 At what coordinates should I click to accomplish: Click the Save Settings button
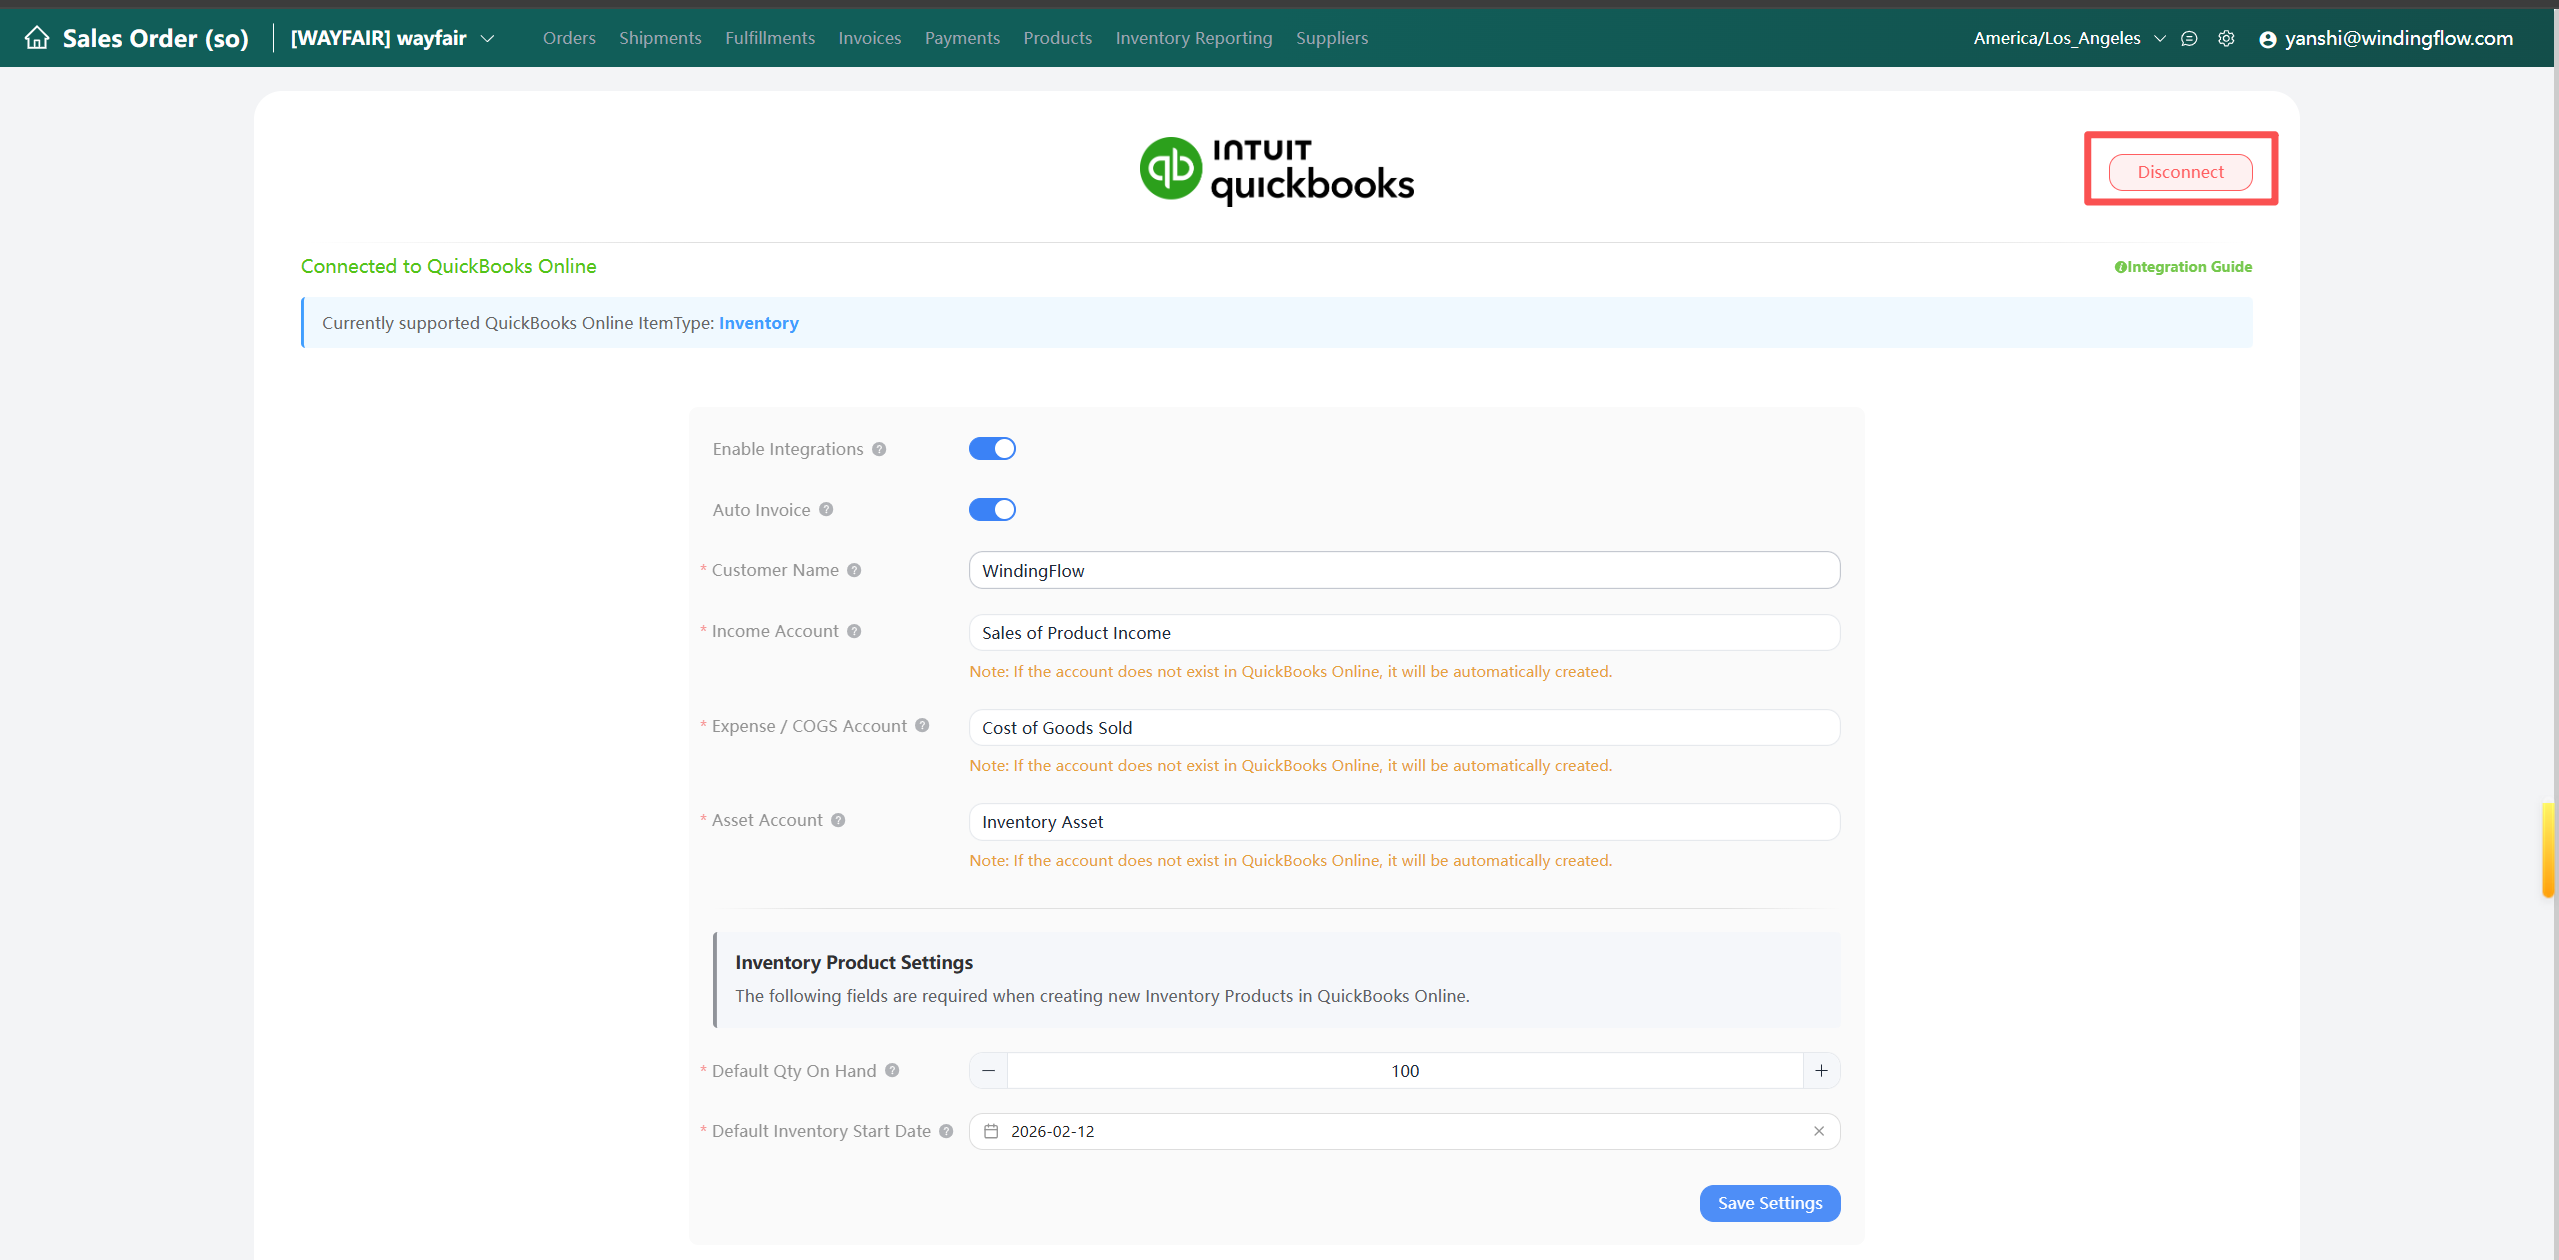point(1769,1203)
